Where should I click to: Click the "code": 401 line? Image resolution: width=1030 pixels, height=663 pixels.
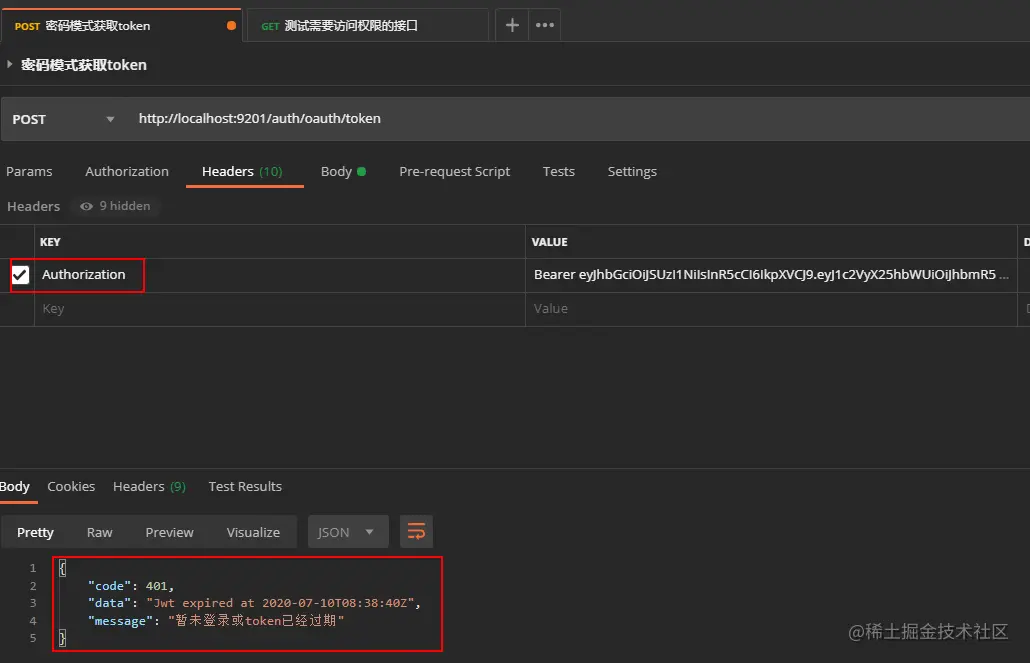(131, 585)
